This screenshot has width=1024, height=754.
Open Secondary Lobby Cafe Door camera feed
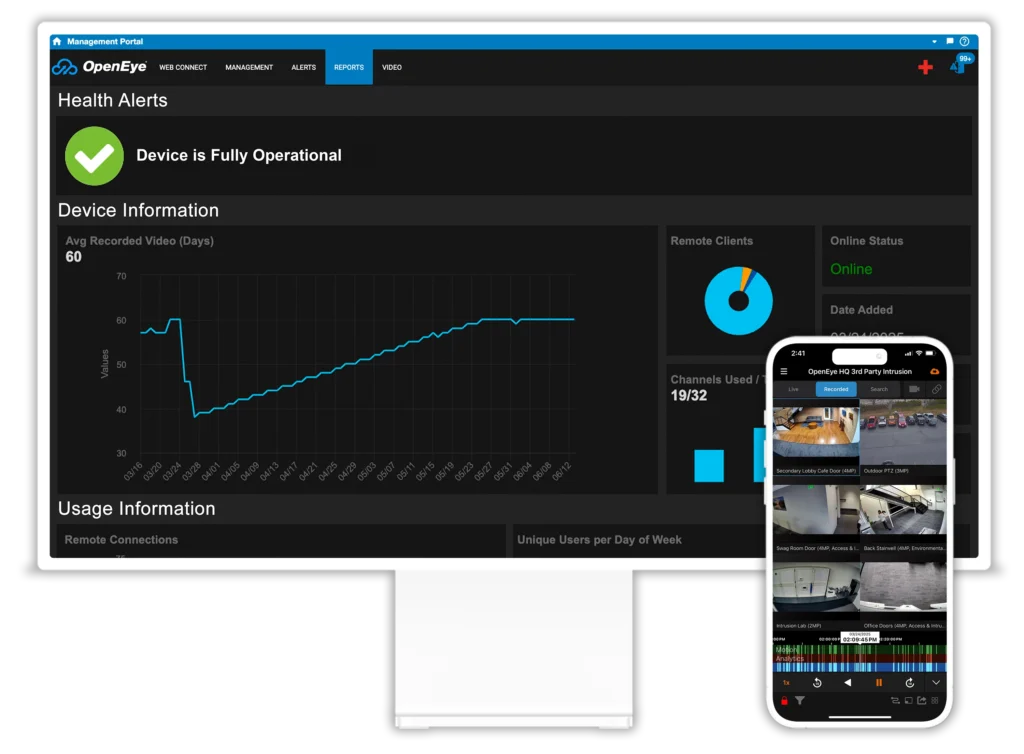coord(816,436)
